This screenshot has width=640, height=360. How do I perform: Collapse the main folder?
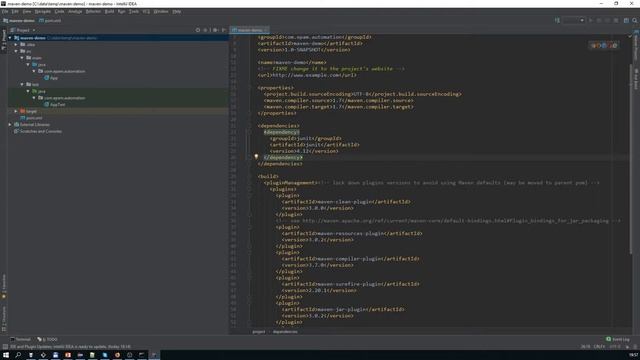tap(22, 58)
